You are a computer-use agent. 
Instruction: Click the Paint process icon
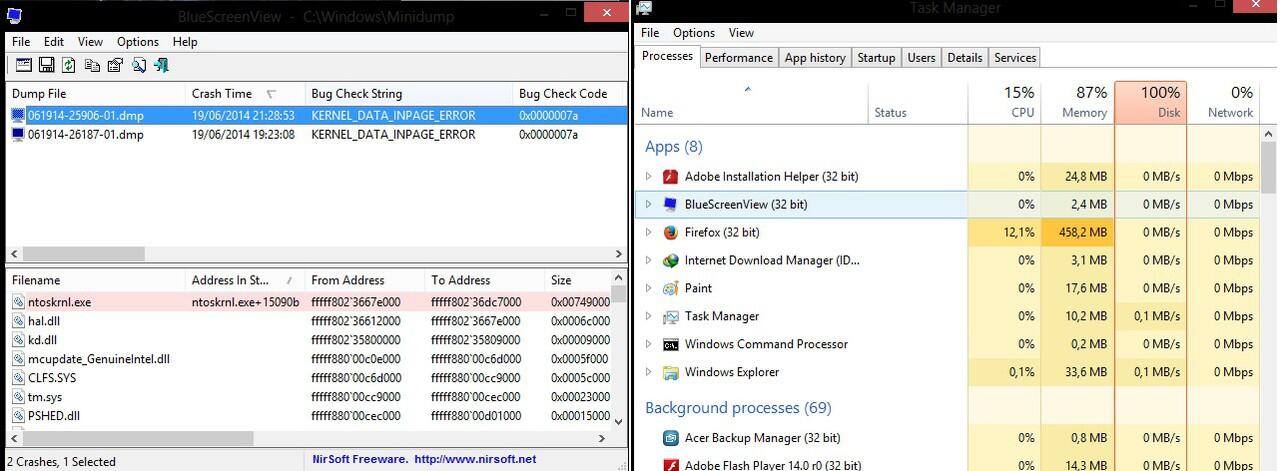point(670,289)
